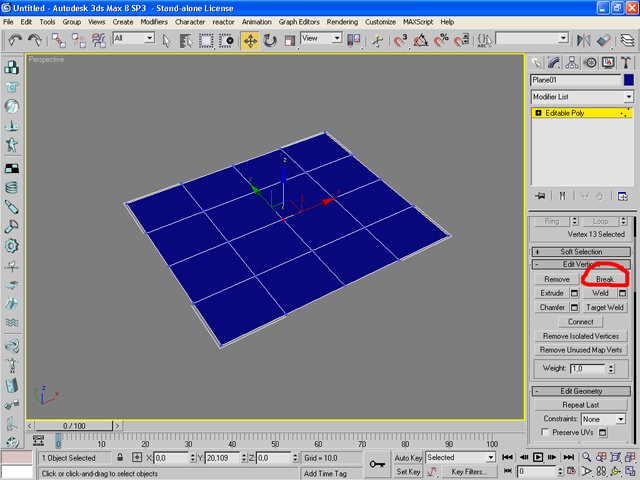The width and height of the screenshot is (640, 480).
Task: Toggle the 3D Snaps magnet icon
Action: (x=401, y=40)
